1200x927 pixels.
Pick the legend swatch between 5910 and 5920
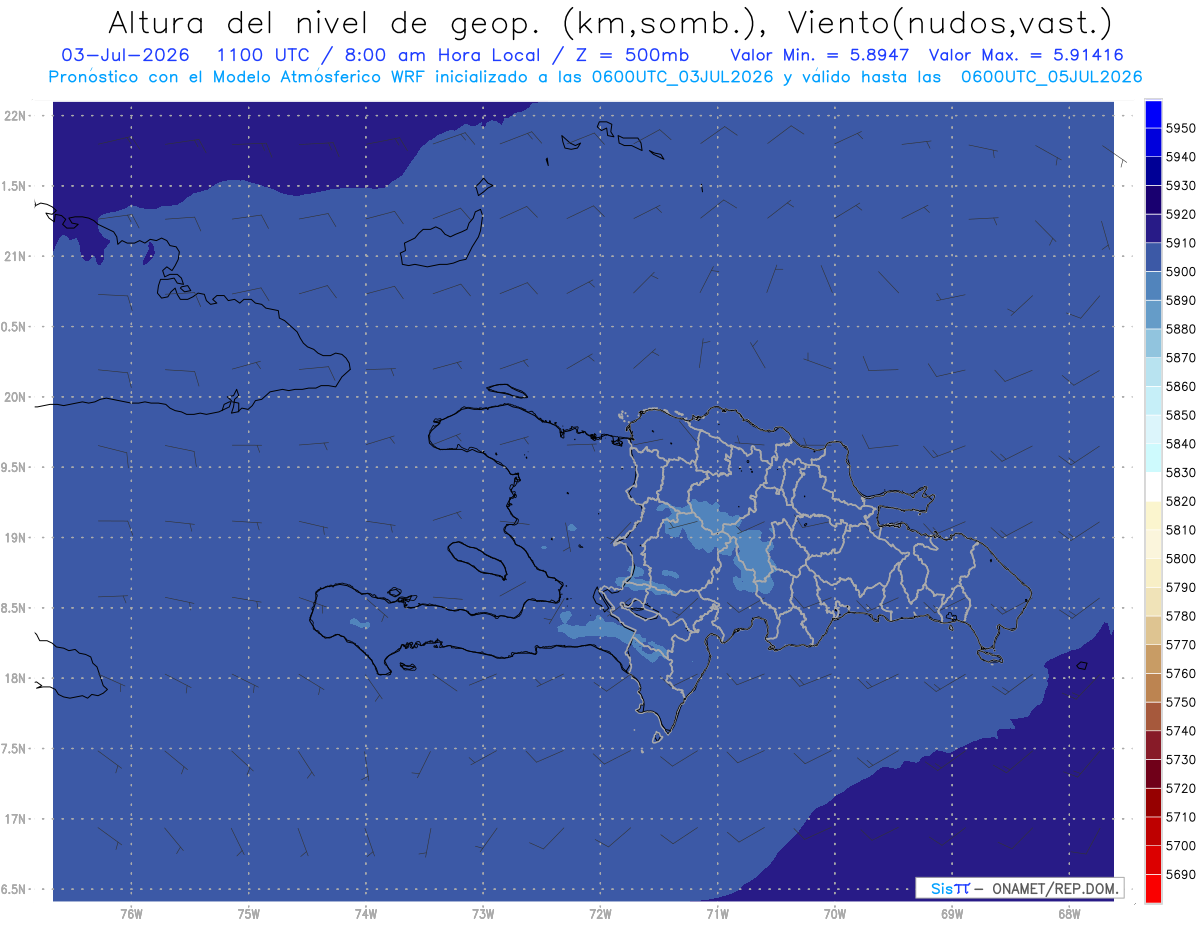click(1153, 228)
